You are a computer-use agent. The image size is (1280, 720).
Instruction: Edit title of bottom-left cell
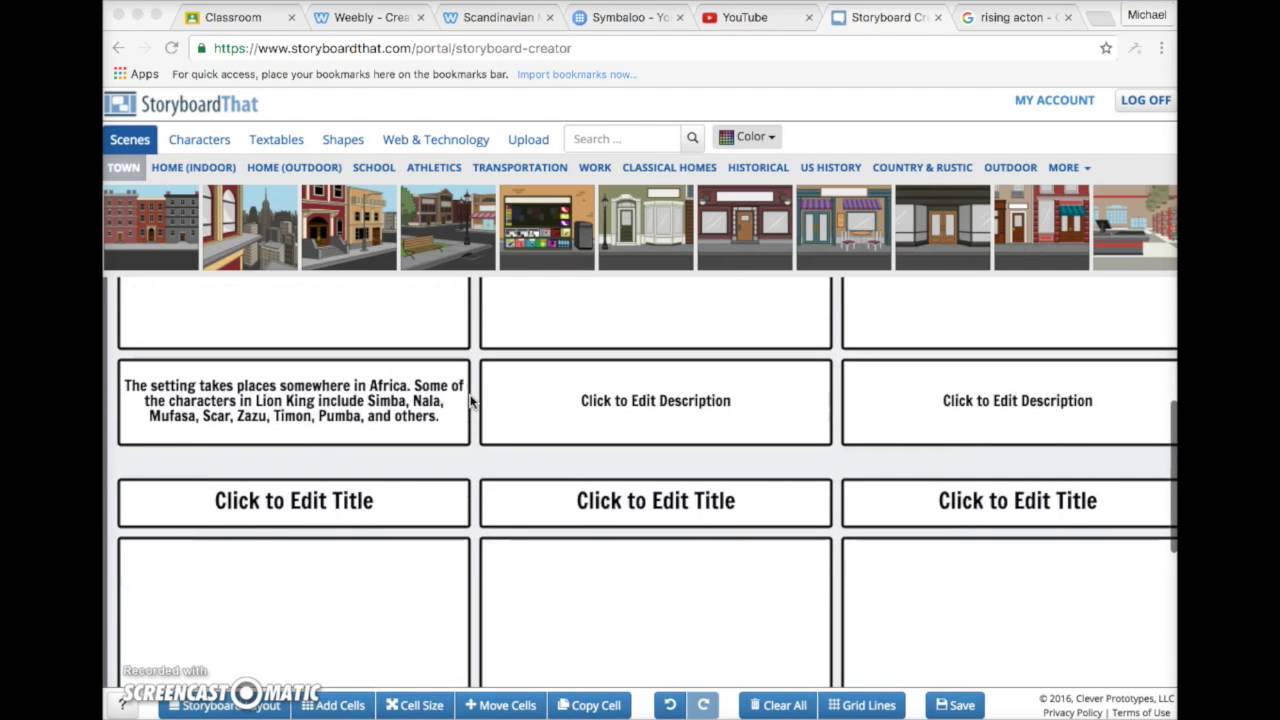[x=294, y=501]
